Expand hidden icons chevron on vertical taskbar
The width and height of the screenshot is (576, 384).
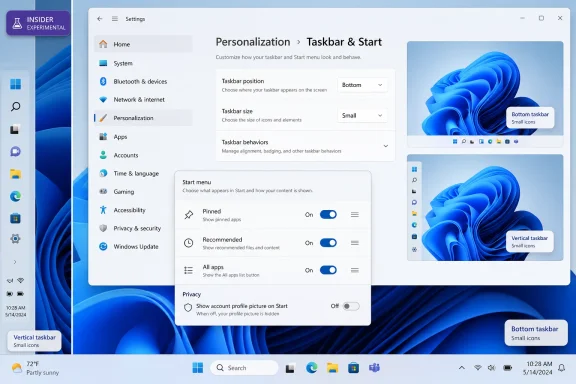click(15, 262)
